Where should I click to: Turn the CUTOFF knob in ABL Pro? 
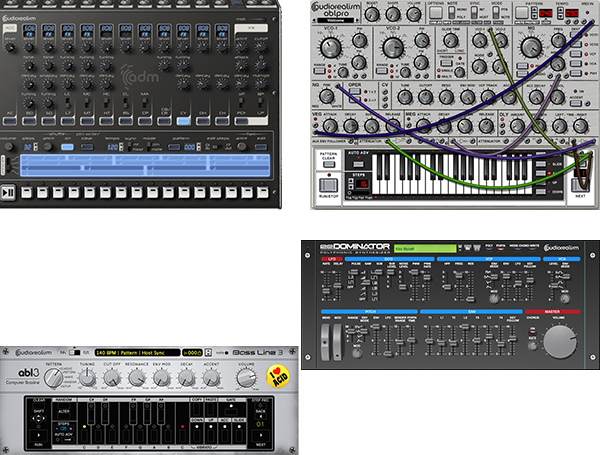pos(425,97)
